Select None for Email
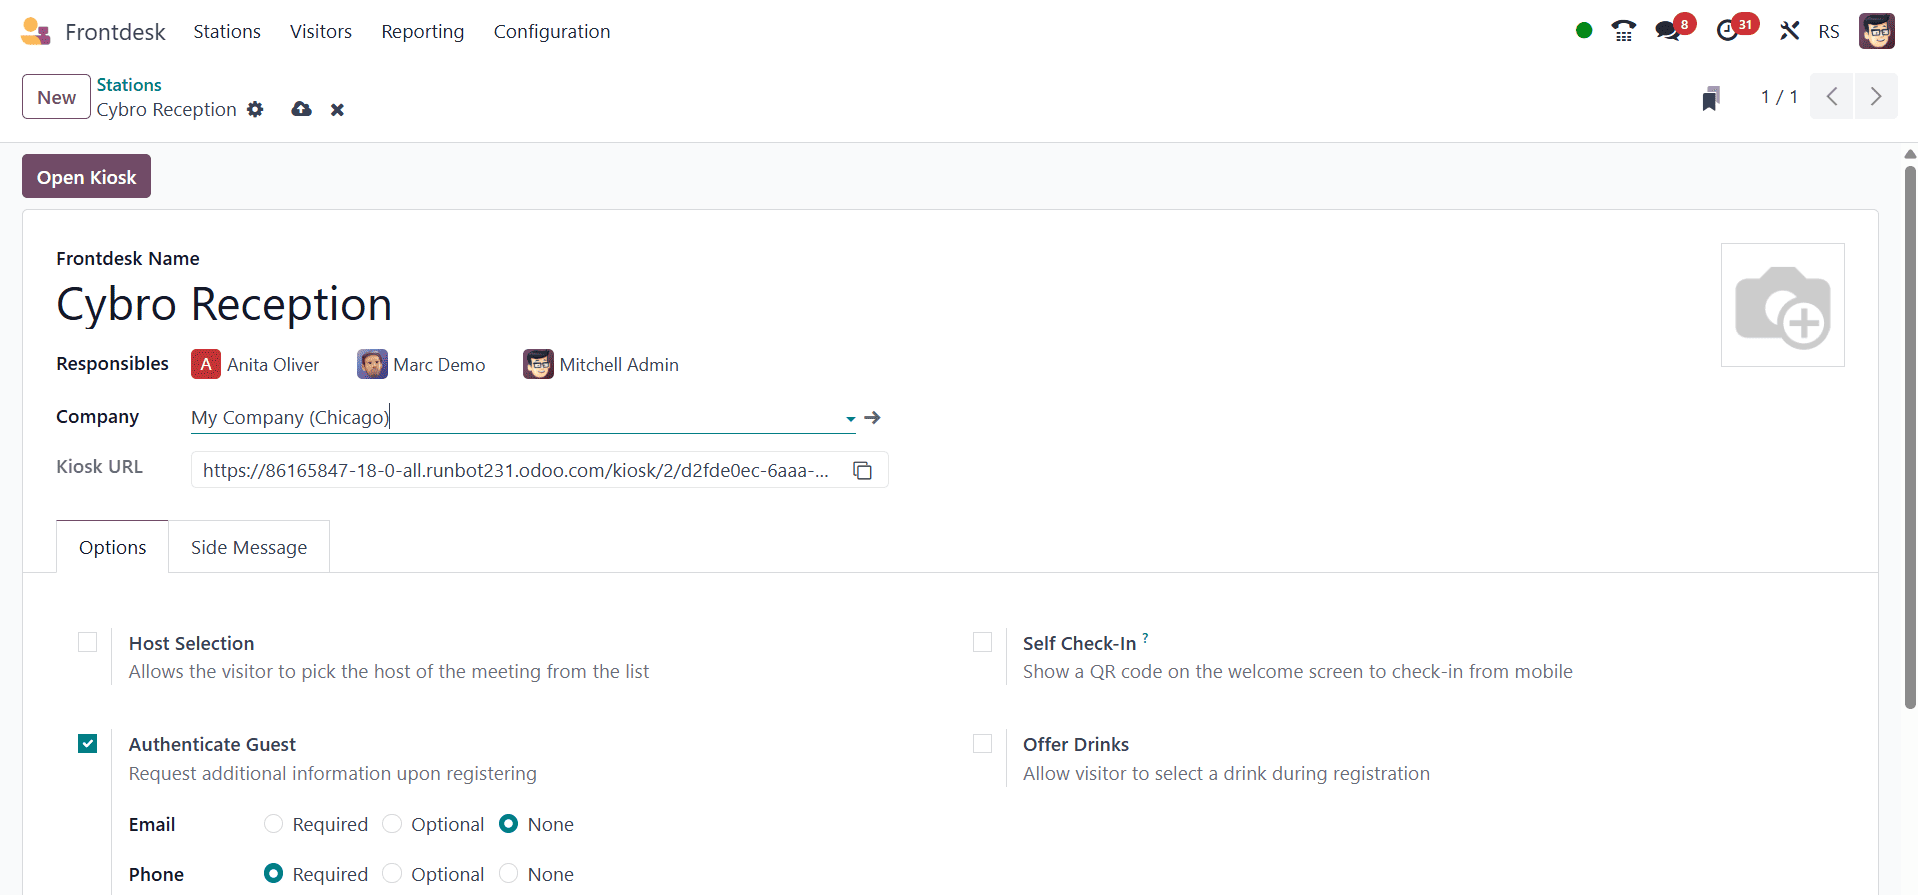Screen dimensions: 1918x895 pos(509,824)
